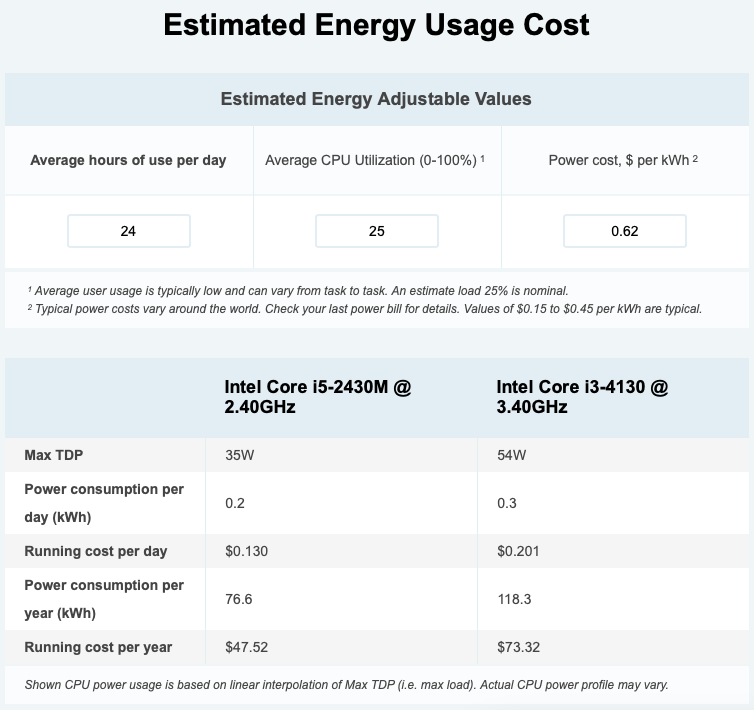Click the 54W Max TDP value
This screenshot has height=710, width=754.
click(x=511, y=455)
